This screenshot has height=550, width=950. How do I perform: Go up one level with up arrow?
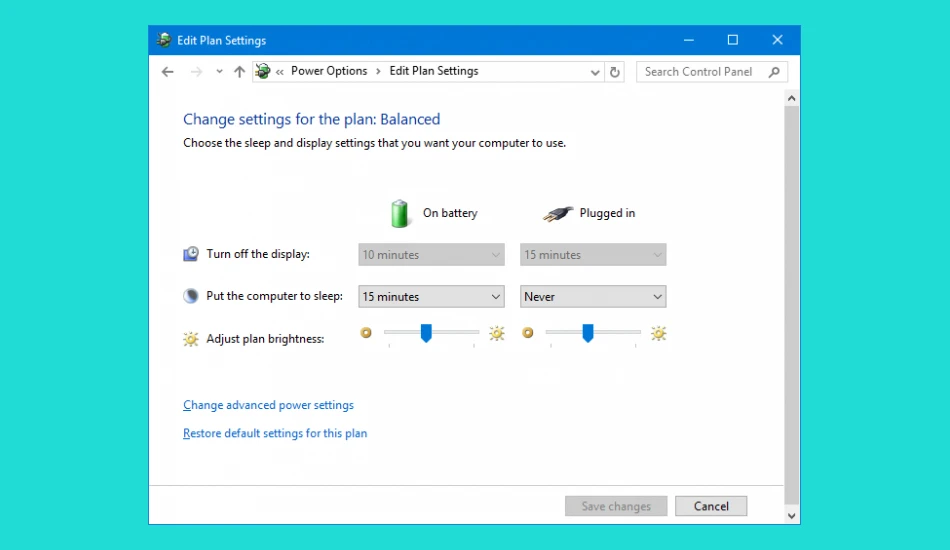239,71
